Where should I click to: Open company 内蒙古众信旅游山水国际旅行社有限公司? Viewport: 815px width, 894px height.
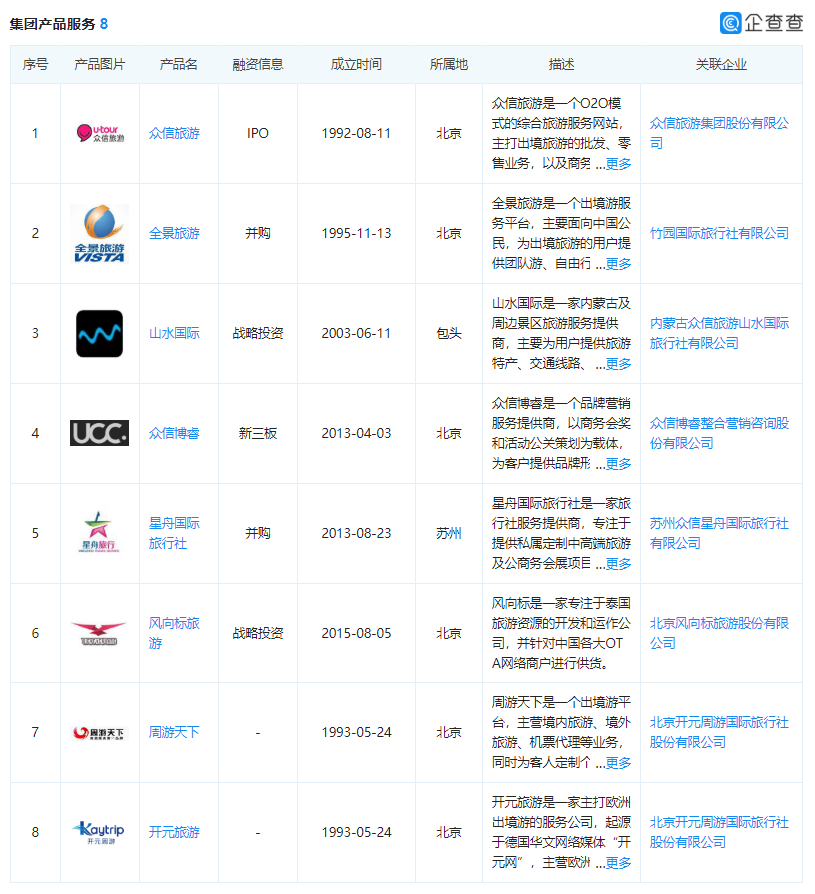click(719, 334)
